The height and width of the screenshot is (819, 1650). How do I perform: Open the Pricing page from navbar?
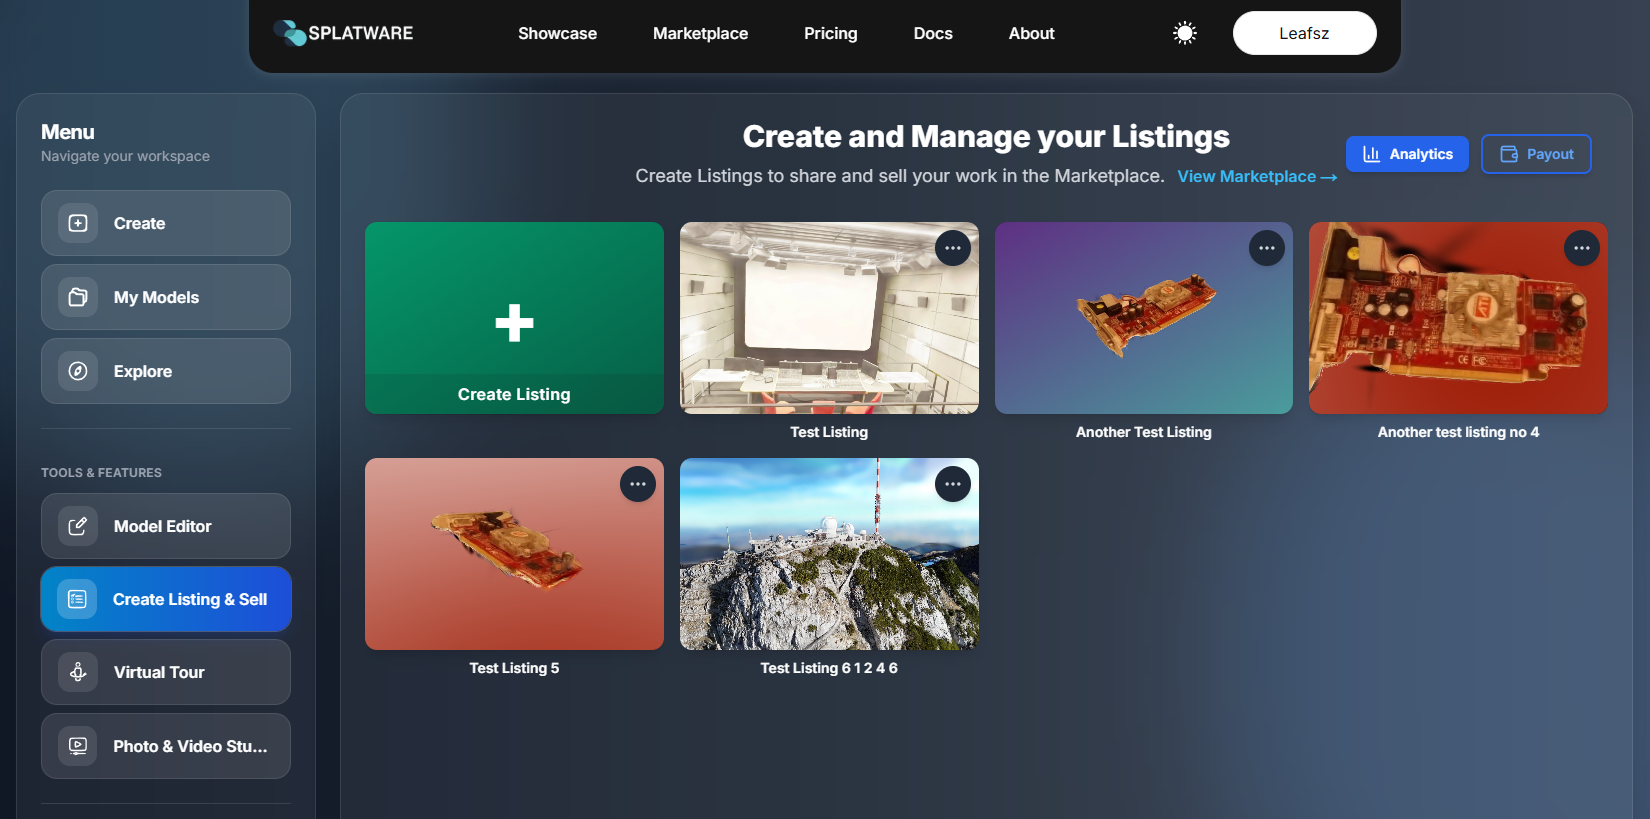coord(830,33)
